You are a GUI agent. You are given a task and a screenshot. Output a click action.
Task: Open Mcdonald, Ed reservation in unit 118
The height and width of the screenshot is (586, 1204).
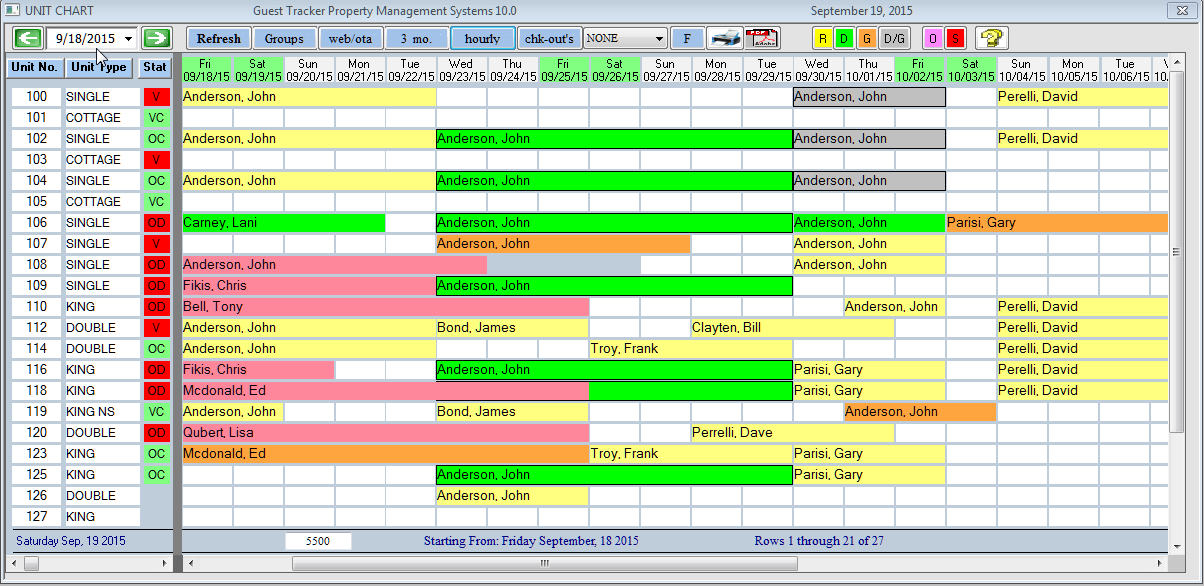(385, 391)
